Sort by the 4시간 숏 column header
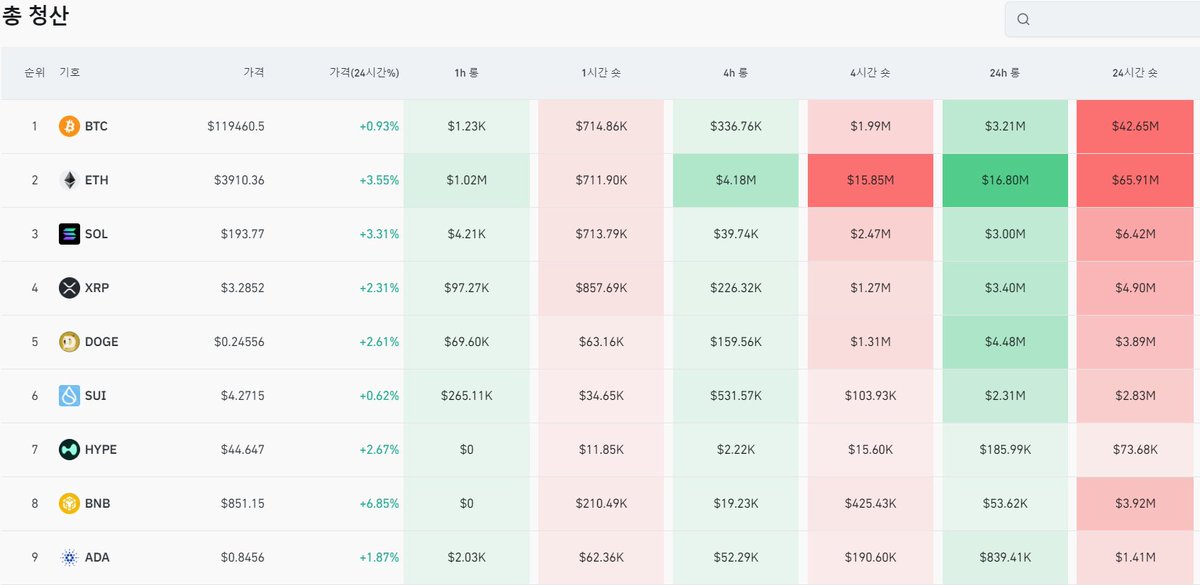 point(870,73)
